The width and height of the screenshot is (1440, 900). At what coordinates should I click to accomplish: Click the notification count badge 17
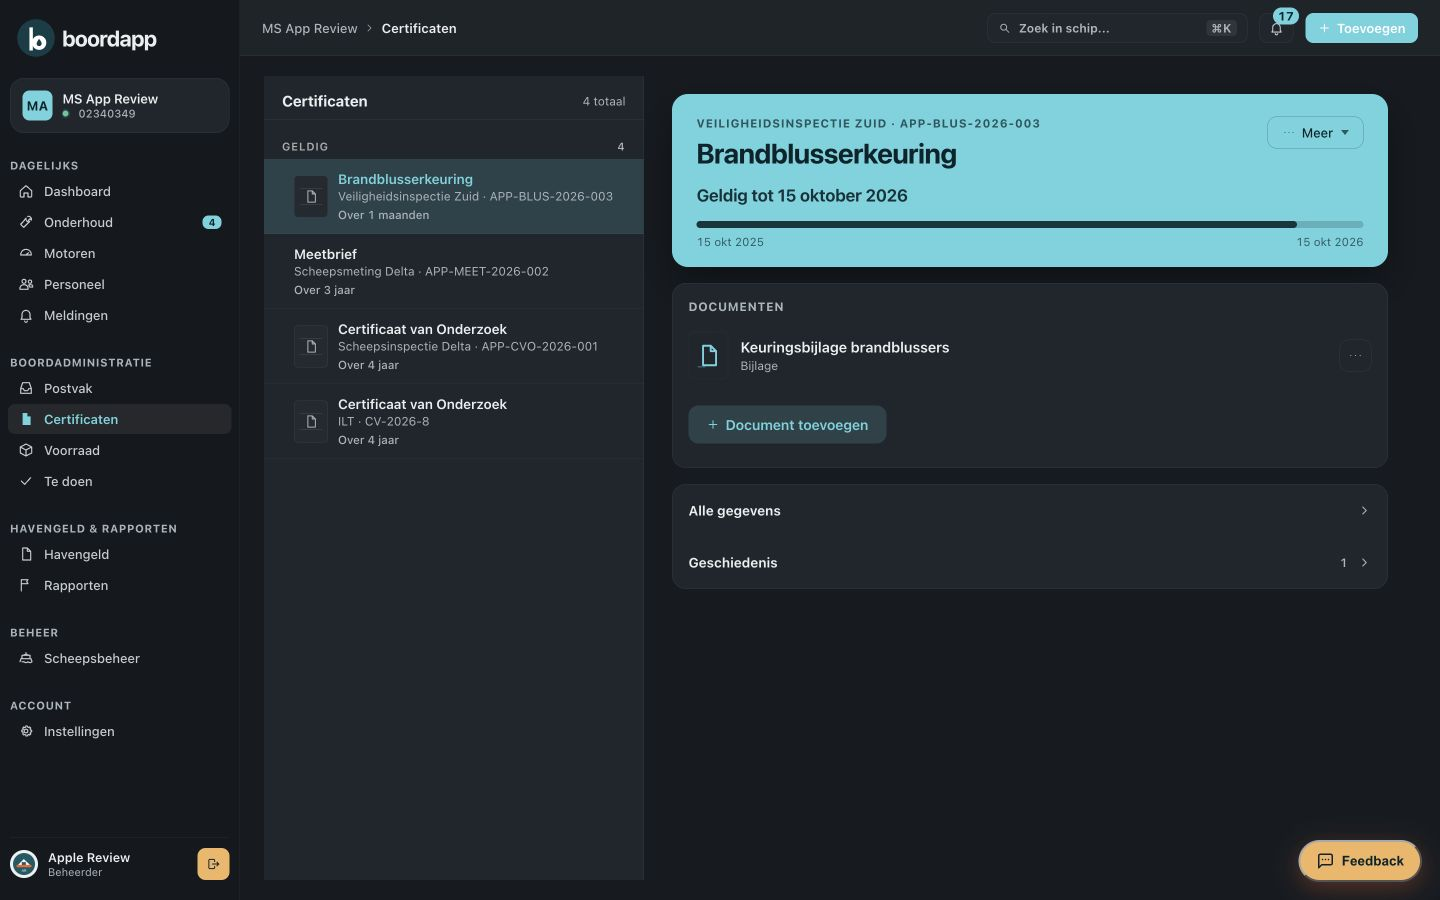click(1286, 16)
